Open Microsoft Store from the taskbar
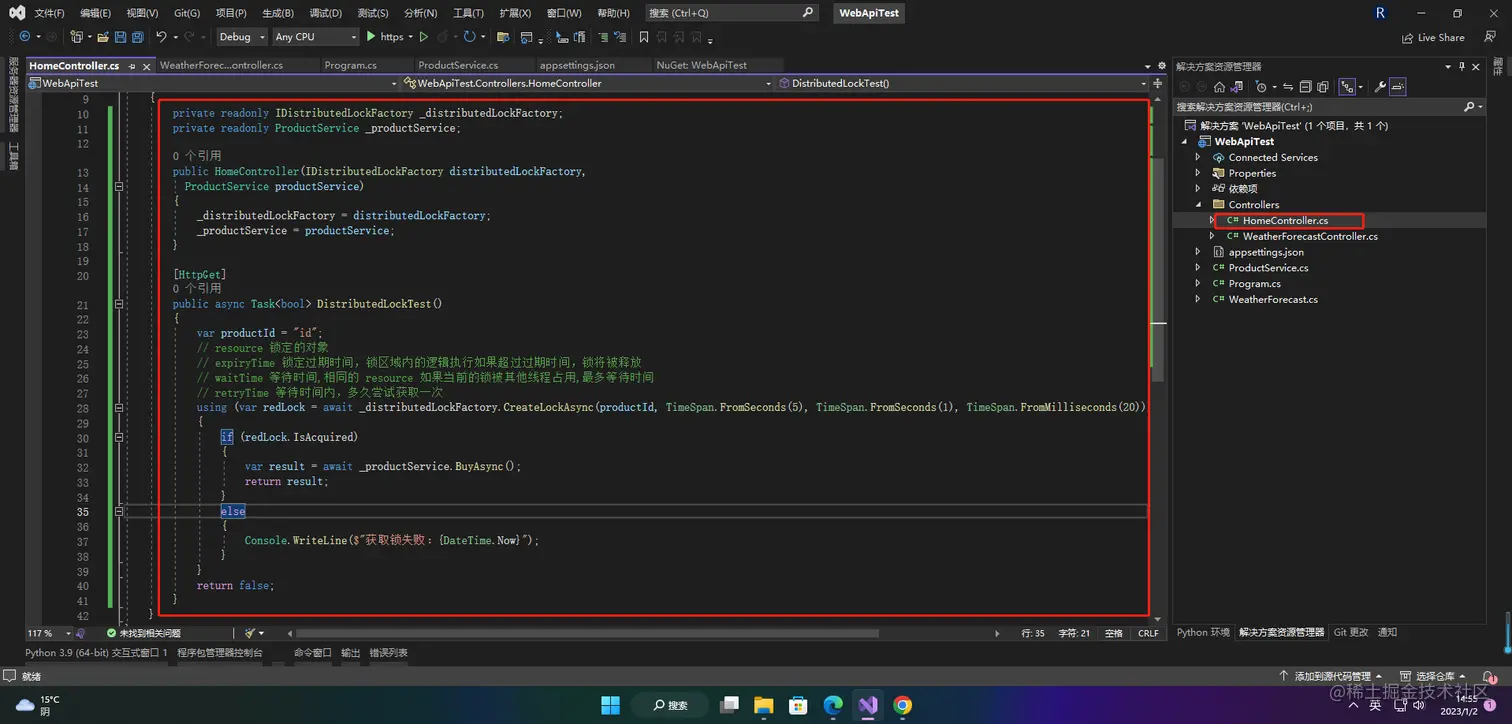Screen dimensions: 1512x724 pos(798,705)
